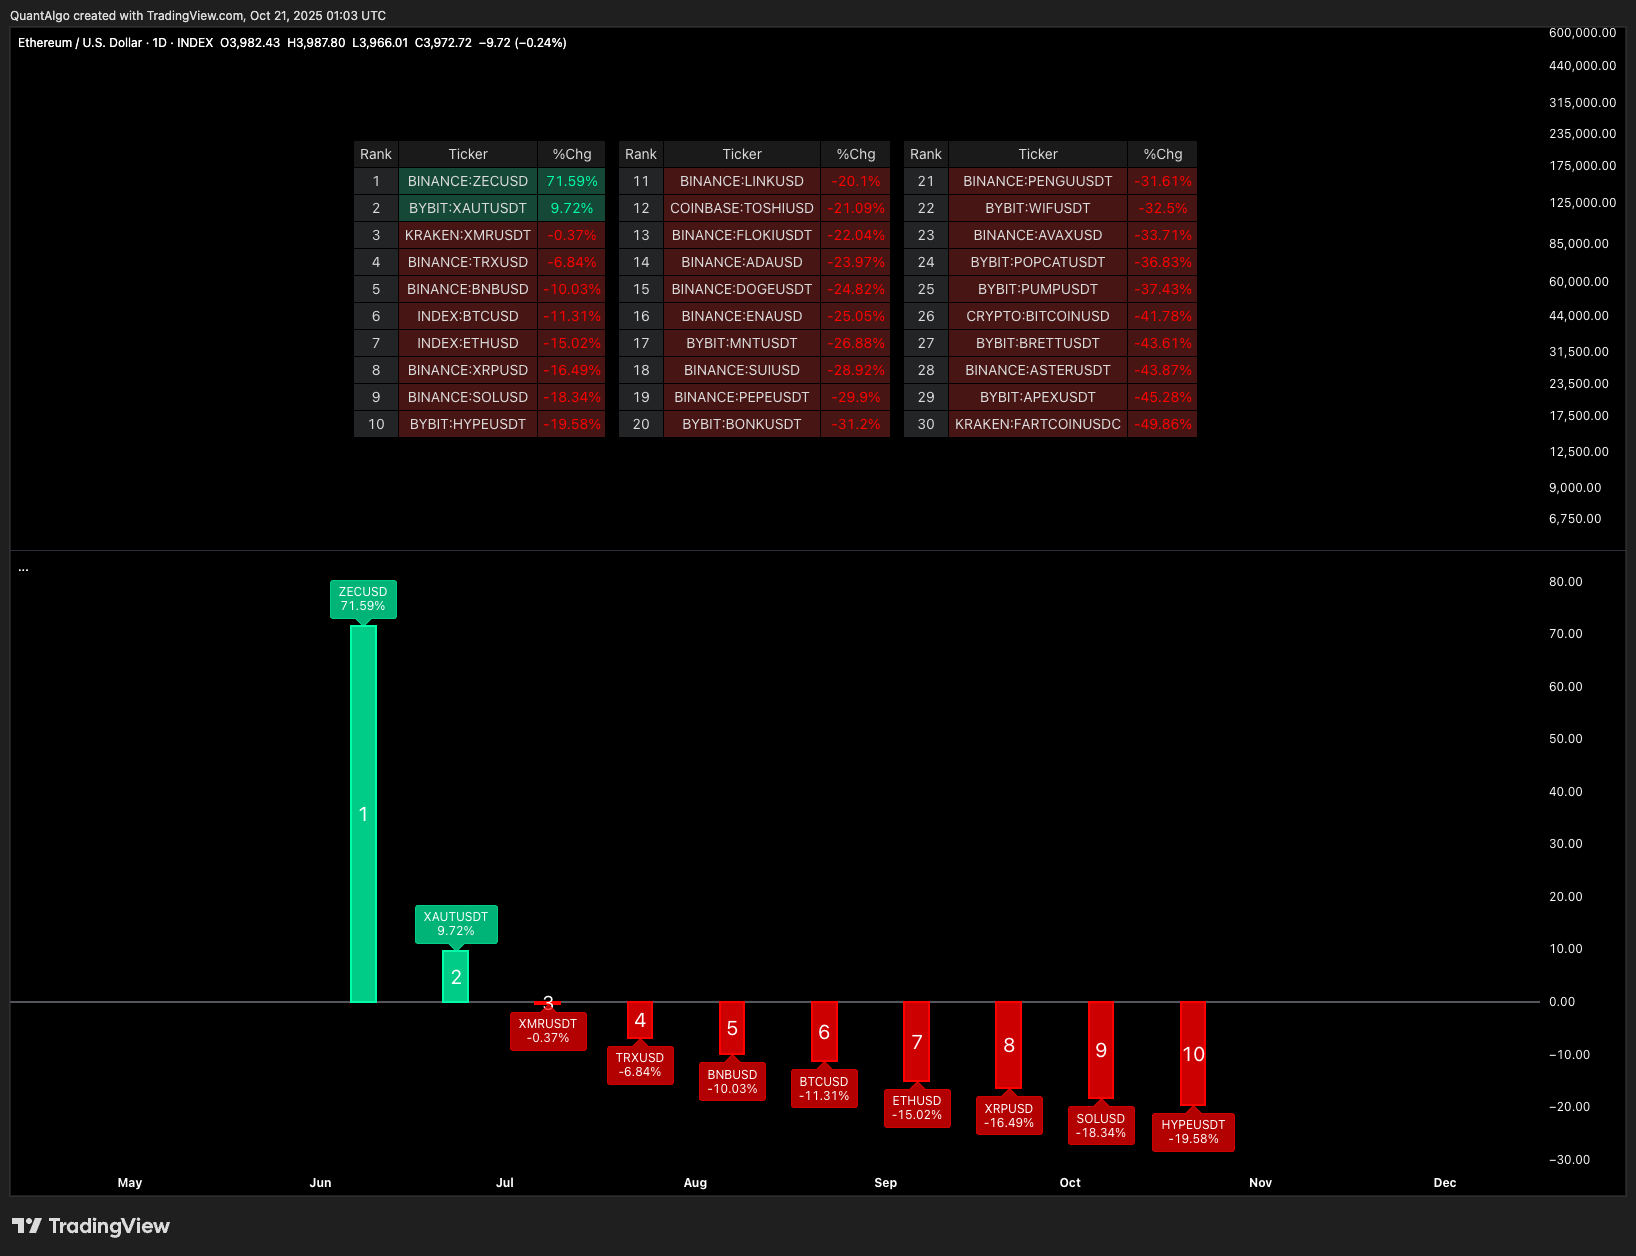The image size is (1636, 1256).
Task: Click the BINANCE:ADAUSD ticker cell
Action: pos(742,262)
